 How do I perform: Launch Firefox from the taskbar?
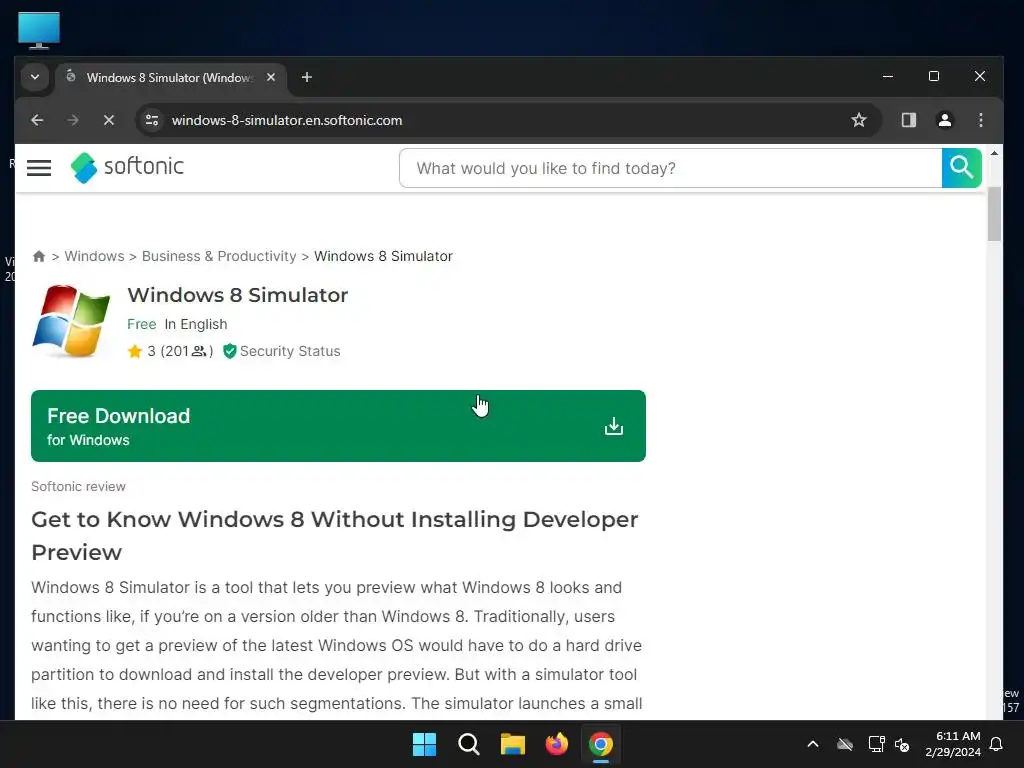[556, 744]
